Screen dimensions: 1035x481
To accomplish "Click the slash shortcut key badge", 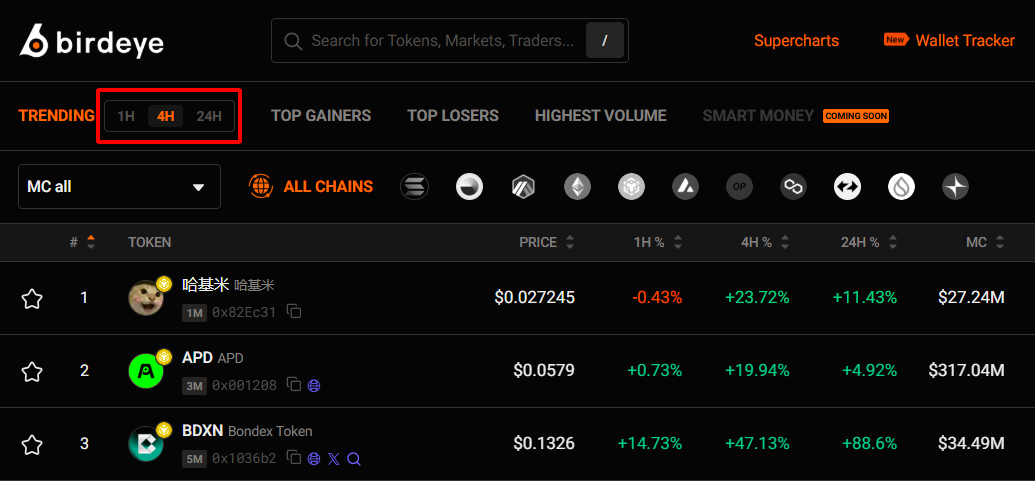I will click(605, 40).
